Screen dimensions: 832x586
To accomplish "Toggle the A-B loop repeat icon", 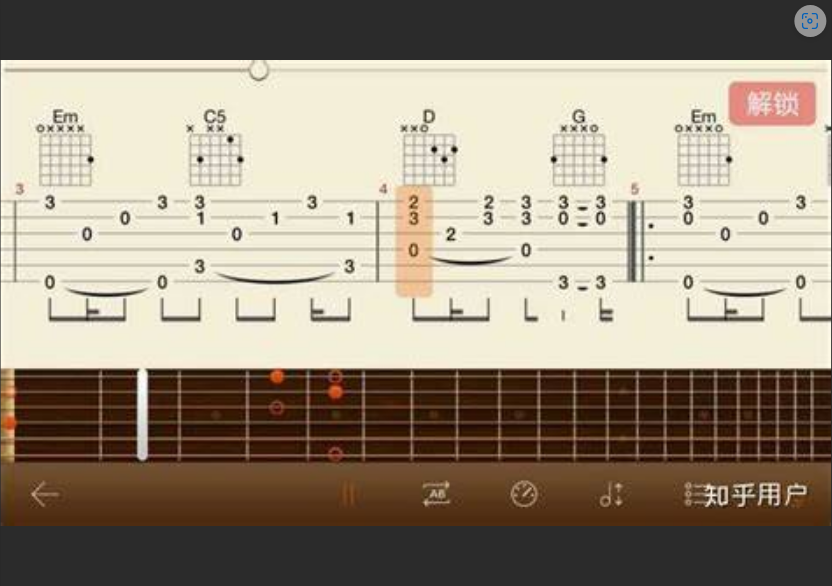I will pyautogui.click(x=436, y=494).
